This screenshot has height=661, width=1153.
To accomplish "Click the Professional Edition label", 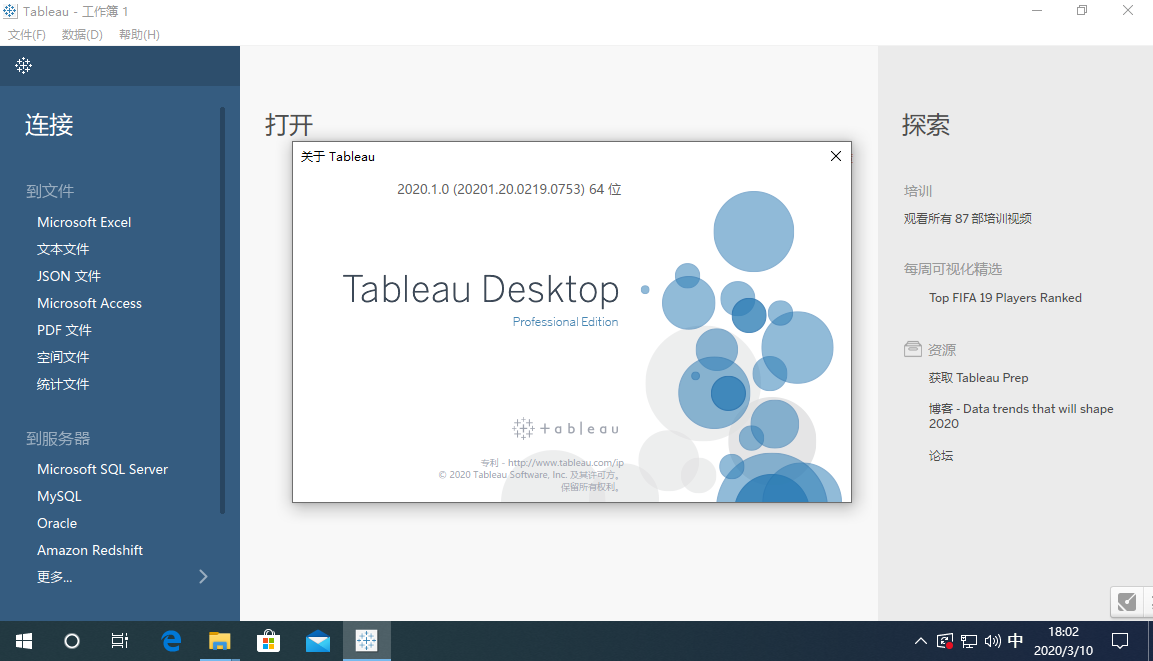I will 565,321.
